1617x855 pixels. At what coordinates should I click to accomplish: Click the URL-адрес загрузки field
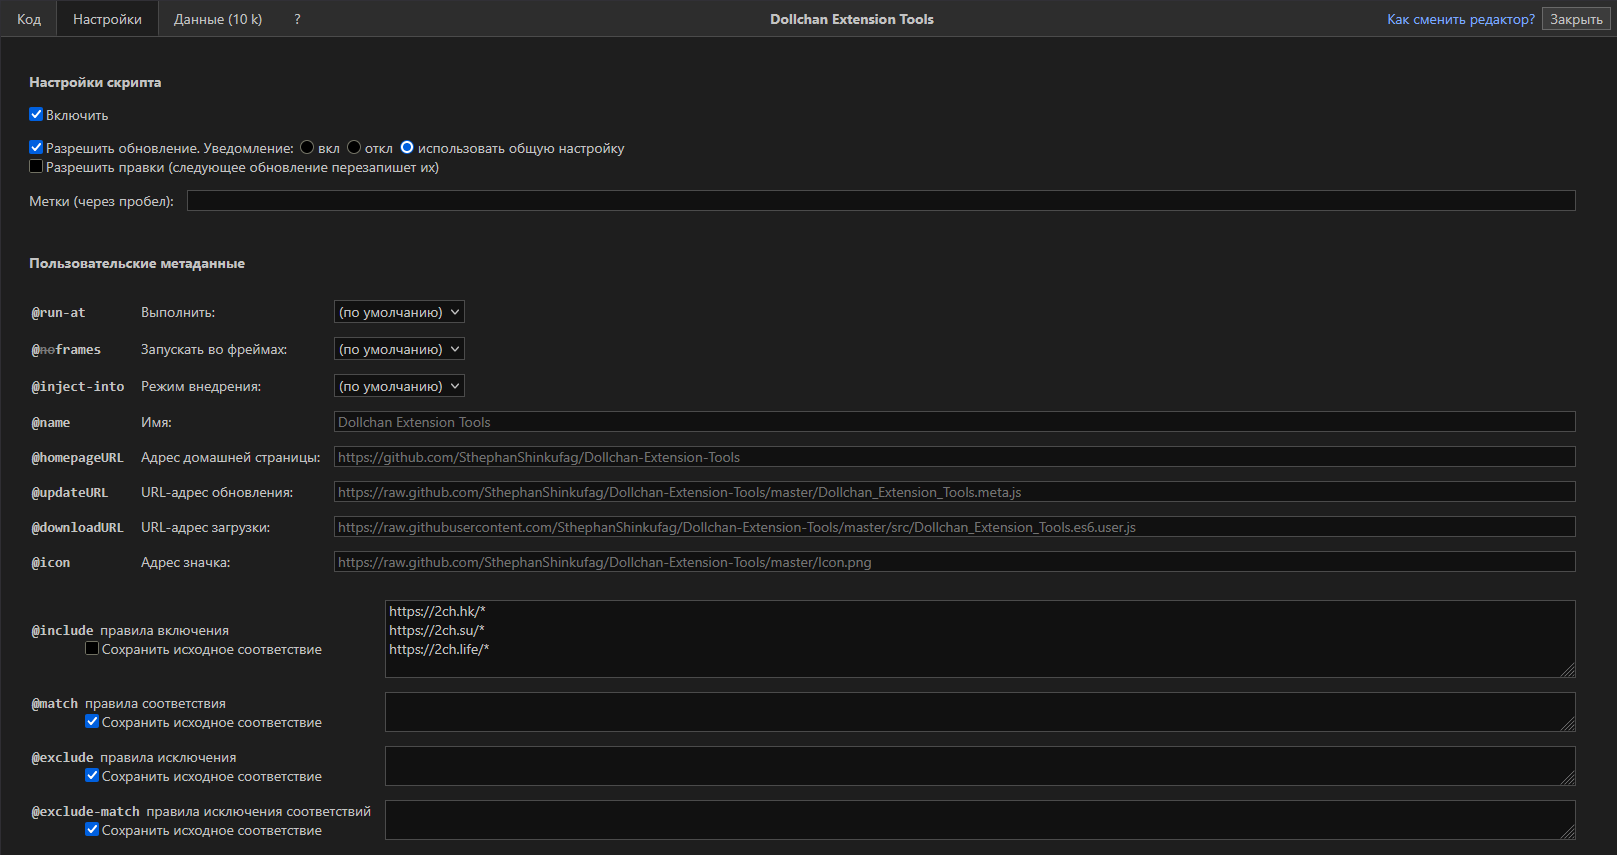[954, 527]
